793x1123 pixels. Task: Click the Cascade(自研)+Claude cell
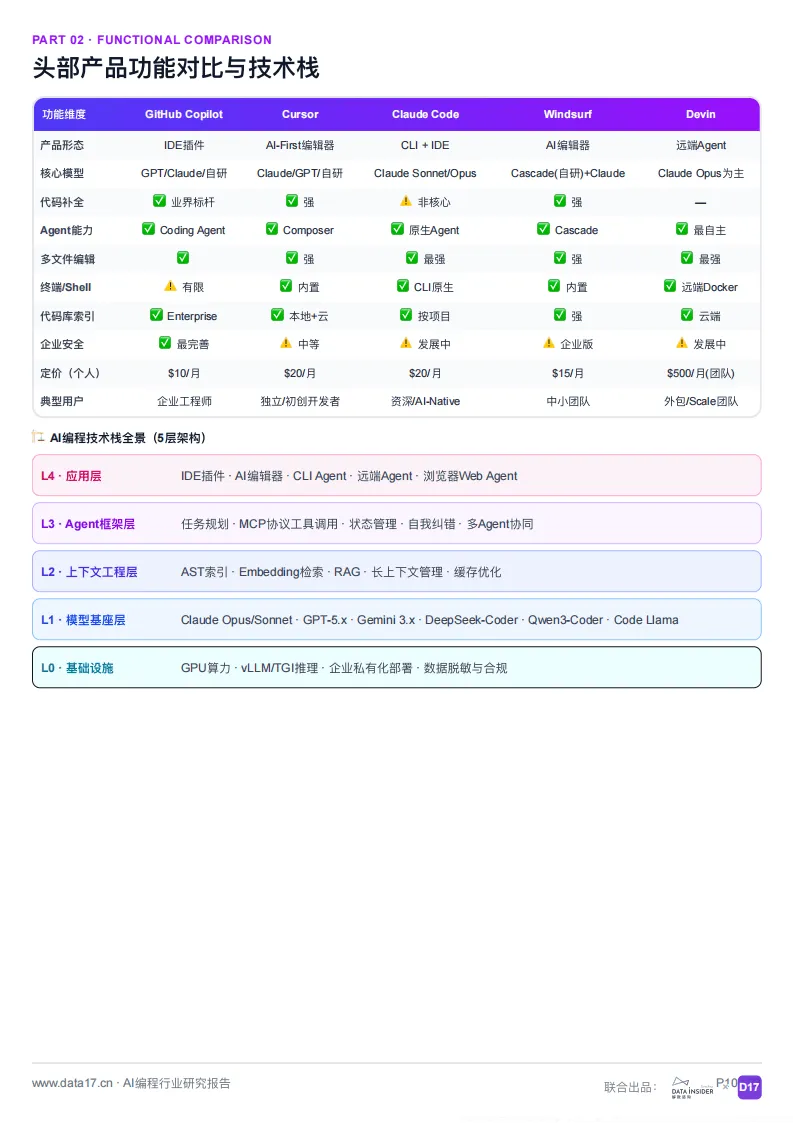[568, 173]
